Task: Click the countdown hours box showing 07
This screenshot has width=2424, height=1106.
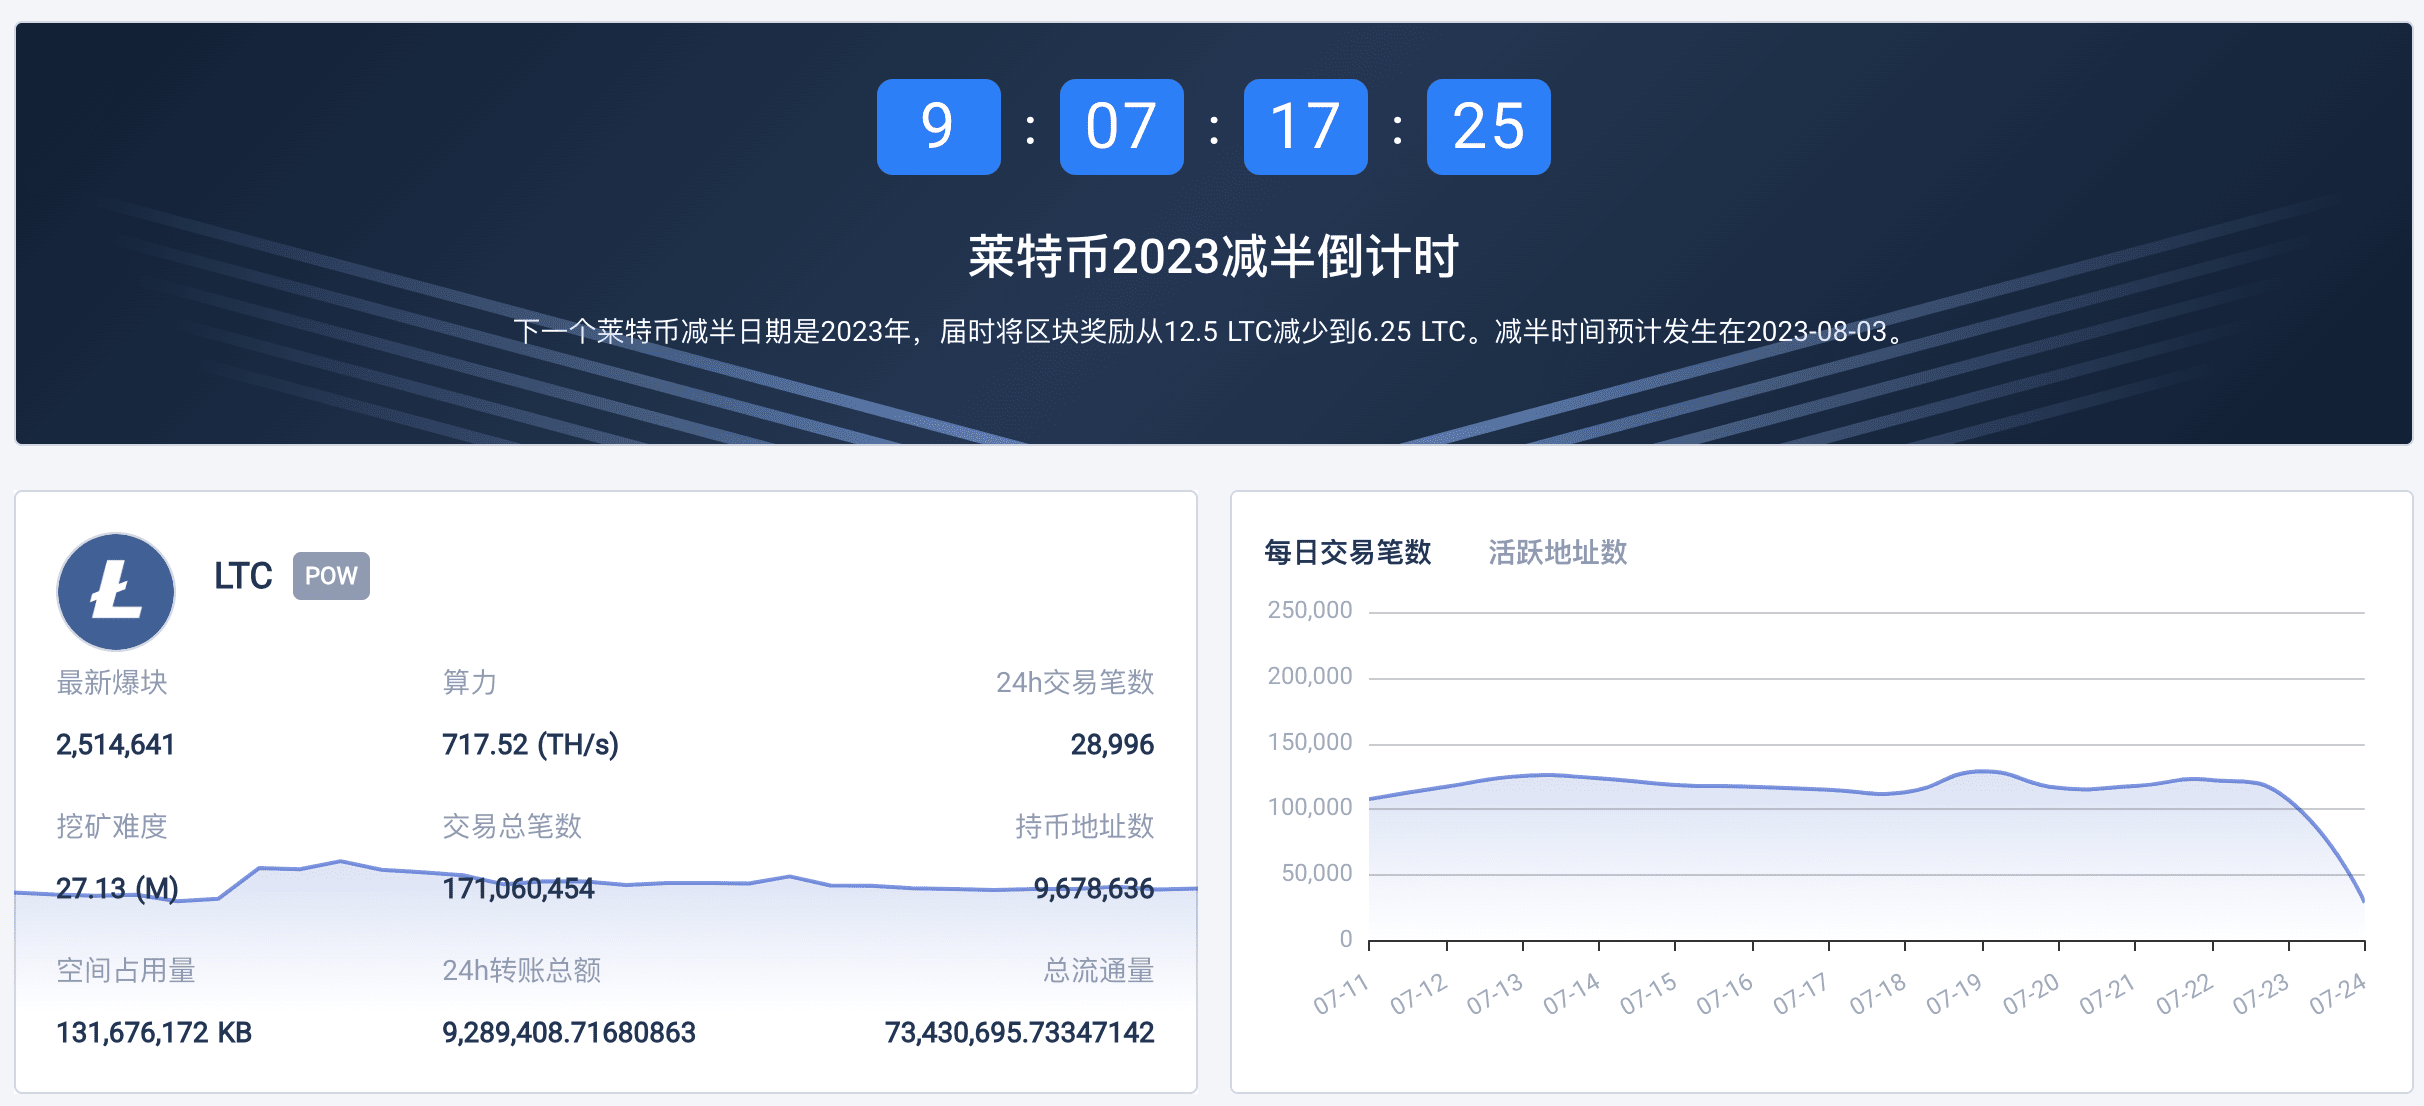Action: (1121, 127)
